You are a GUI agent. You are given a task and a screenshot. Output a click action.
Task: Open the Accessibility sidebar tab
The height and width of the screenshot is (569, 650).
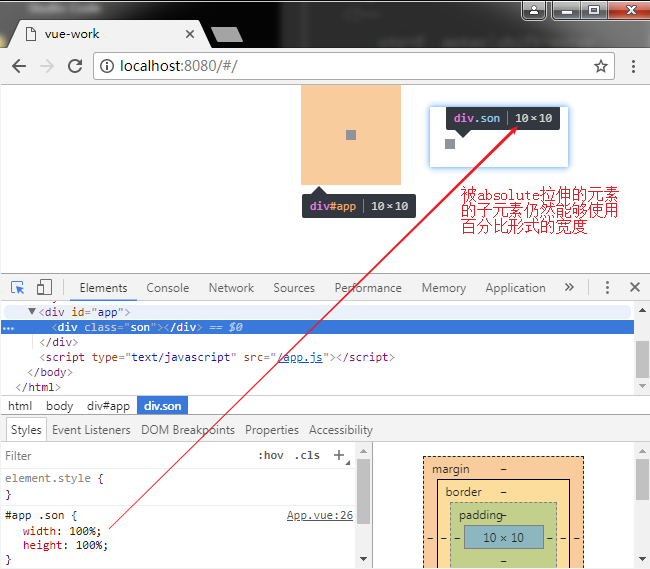(341, 430)
